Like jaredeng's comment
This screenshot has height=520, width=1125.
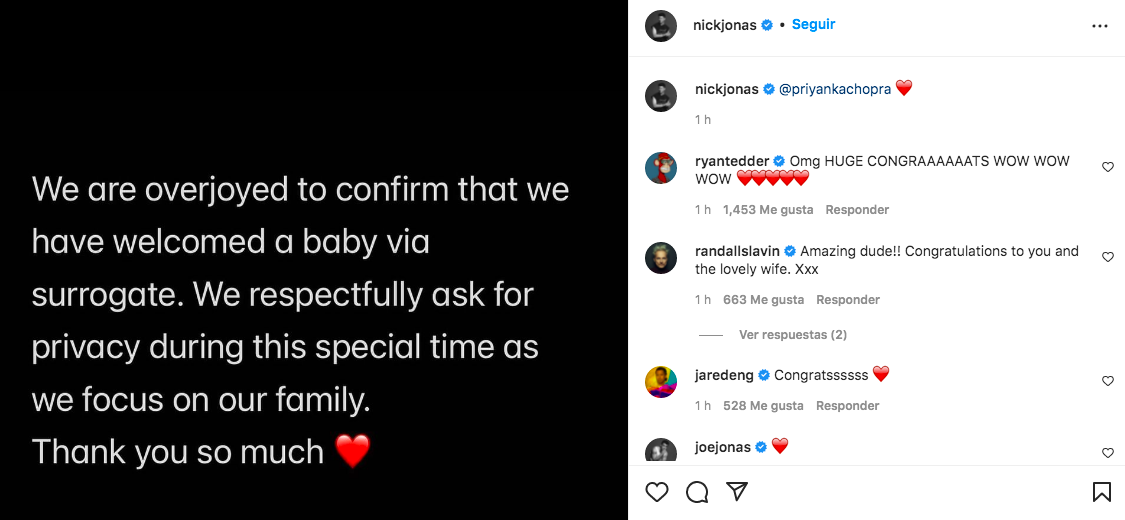(1107, 381)
